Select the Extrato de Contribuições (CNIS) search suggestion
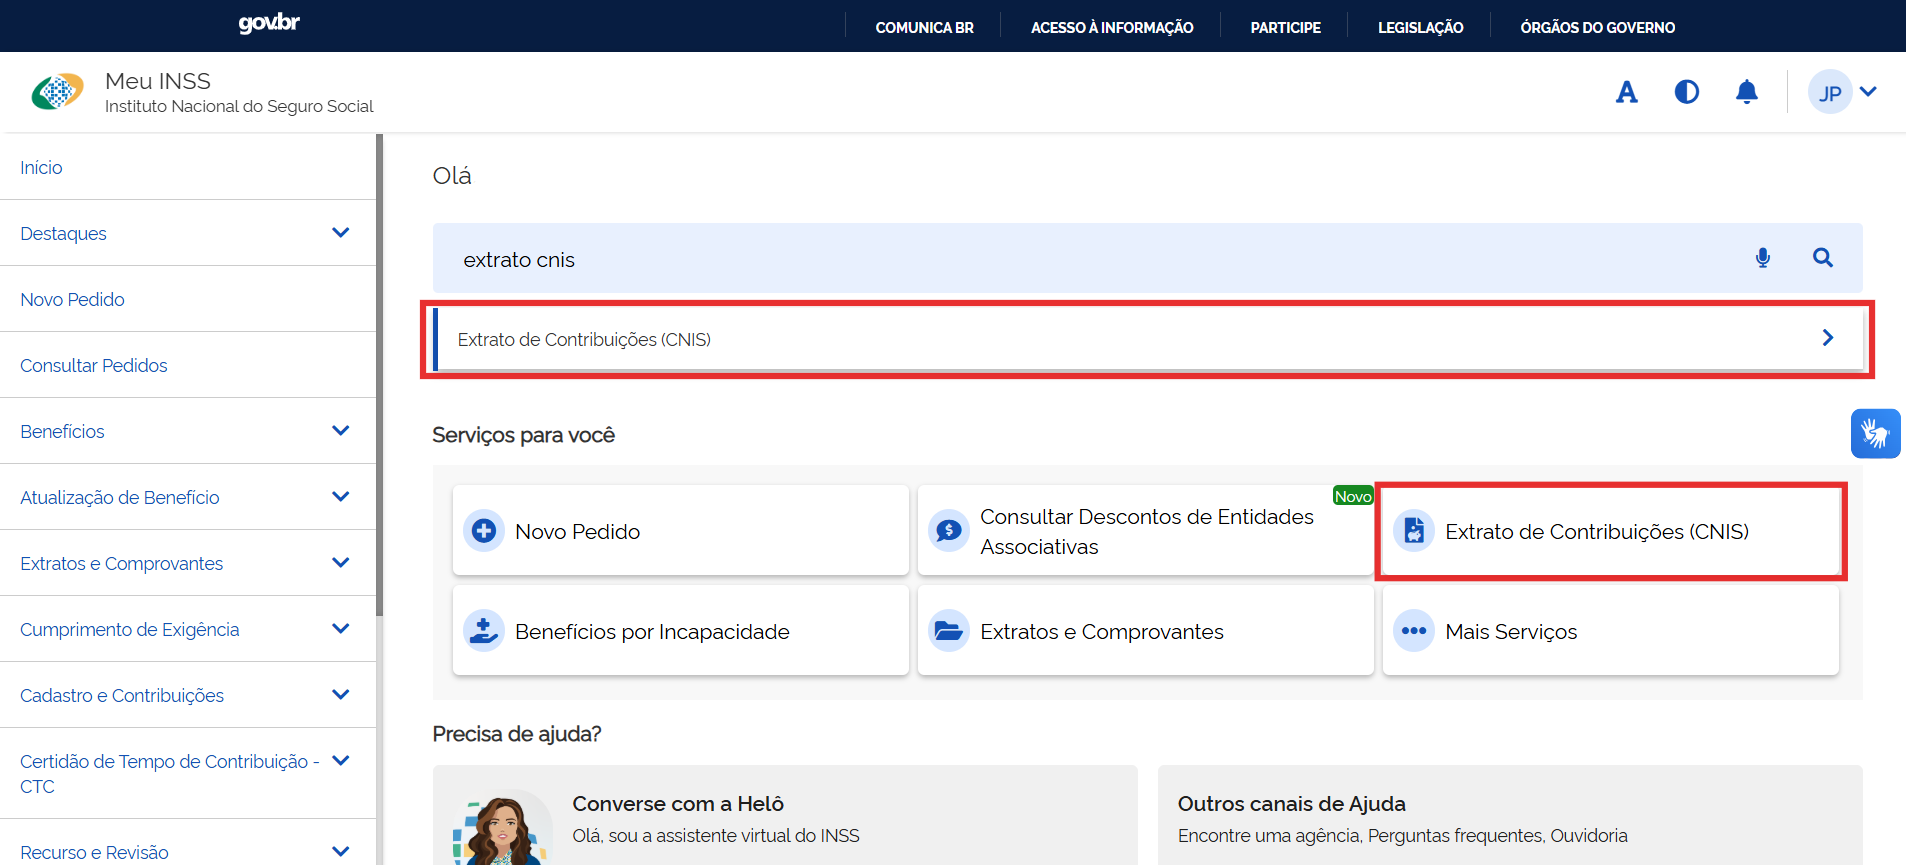The height and width of the screenshot is (865, 1906). click(x=1148, y=339)
